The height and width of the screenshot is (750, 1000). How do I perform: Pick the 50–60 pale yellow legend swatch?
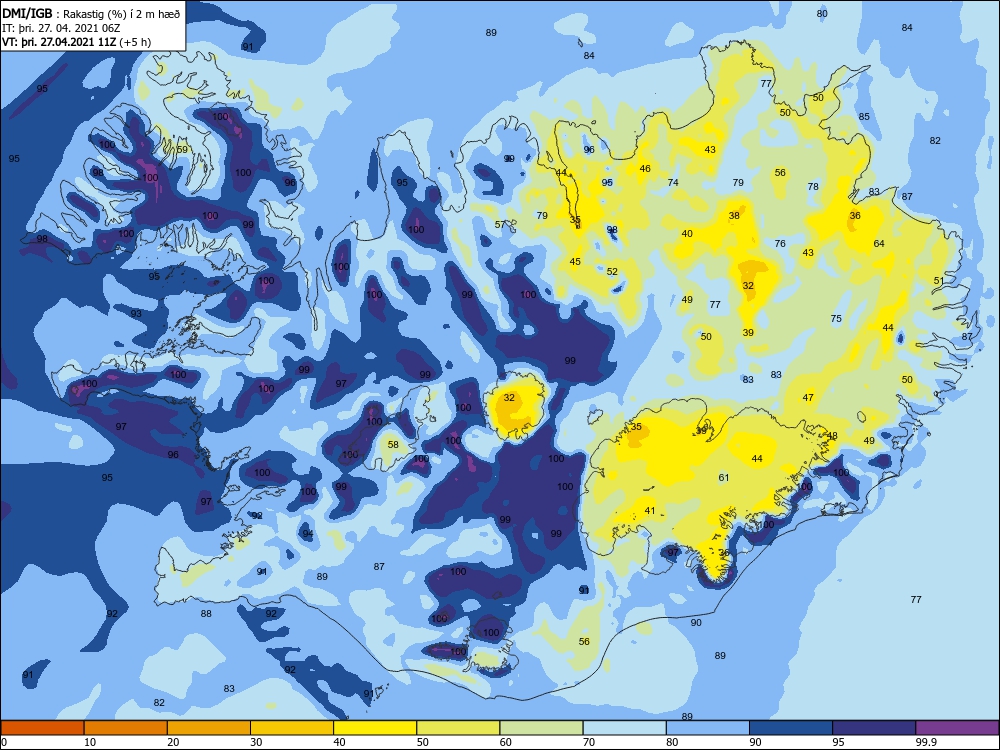[458, 728]
